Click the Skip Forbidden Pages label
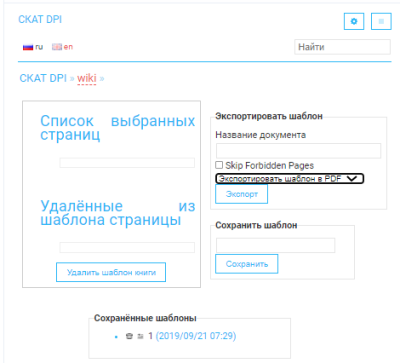The height and width of the screenshot is (363, 400). [270, 165]
